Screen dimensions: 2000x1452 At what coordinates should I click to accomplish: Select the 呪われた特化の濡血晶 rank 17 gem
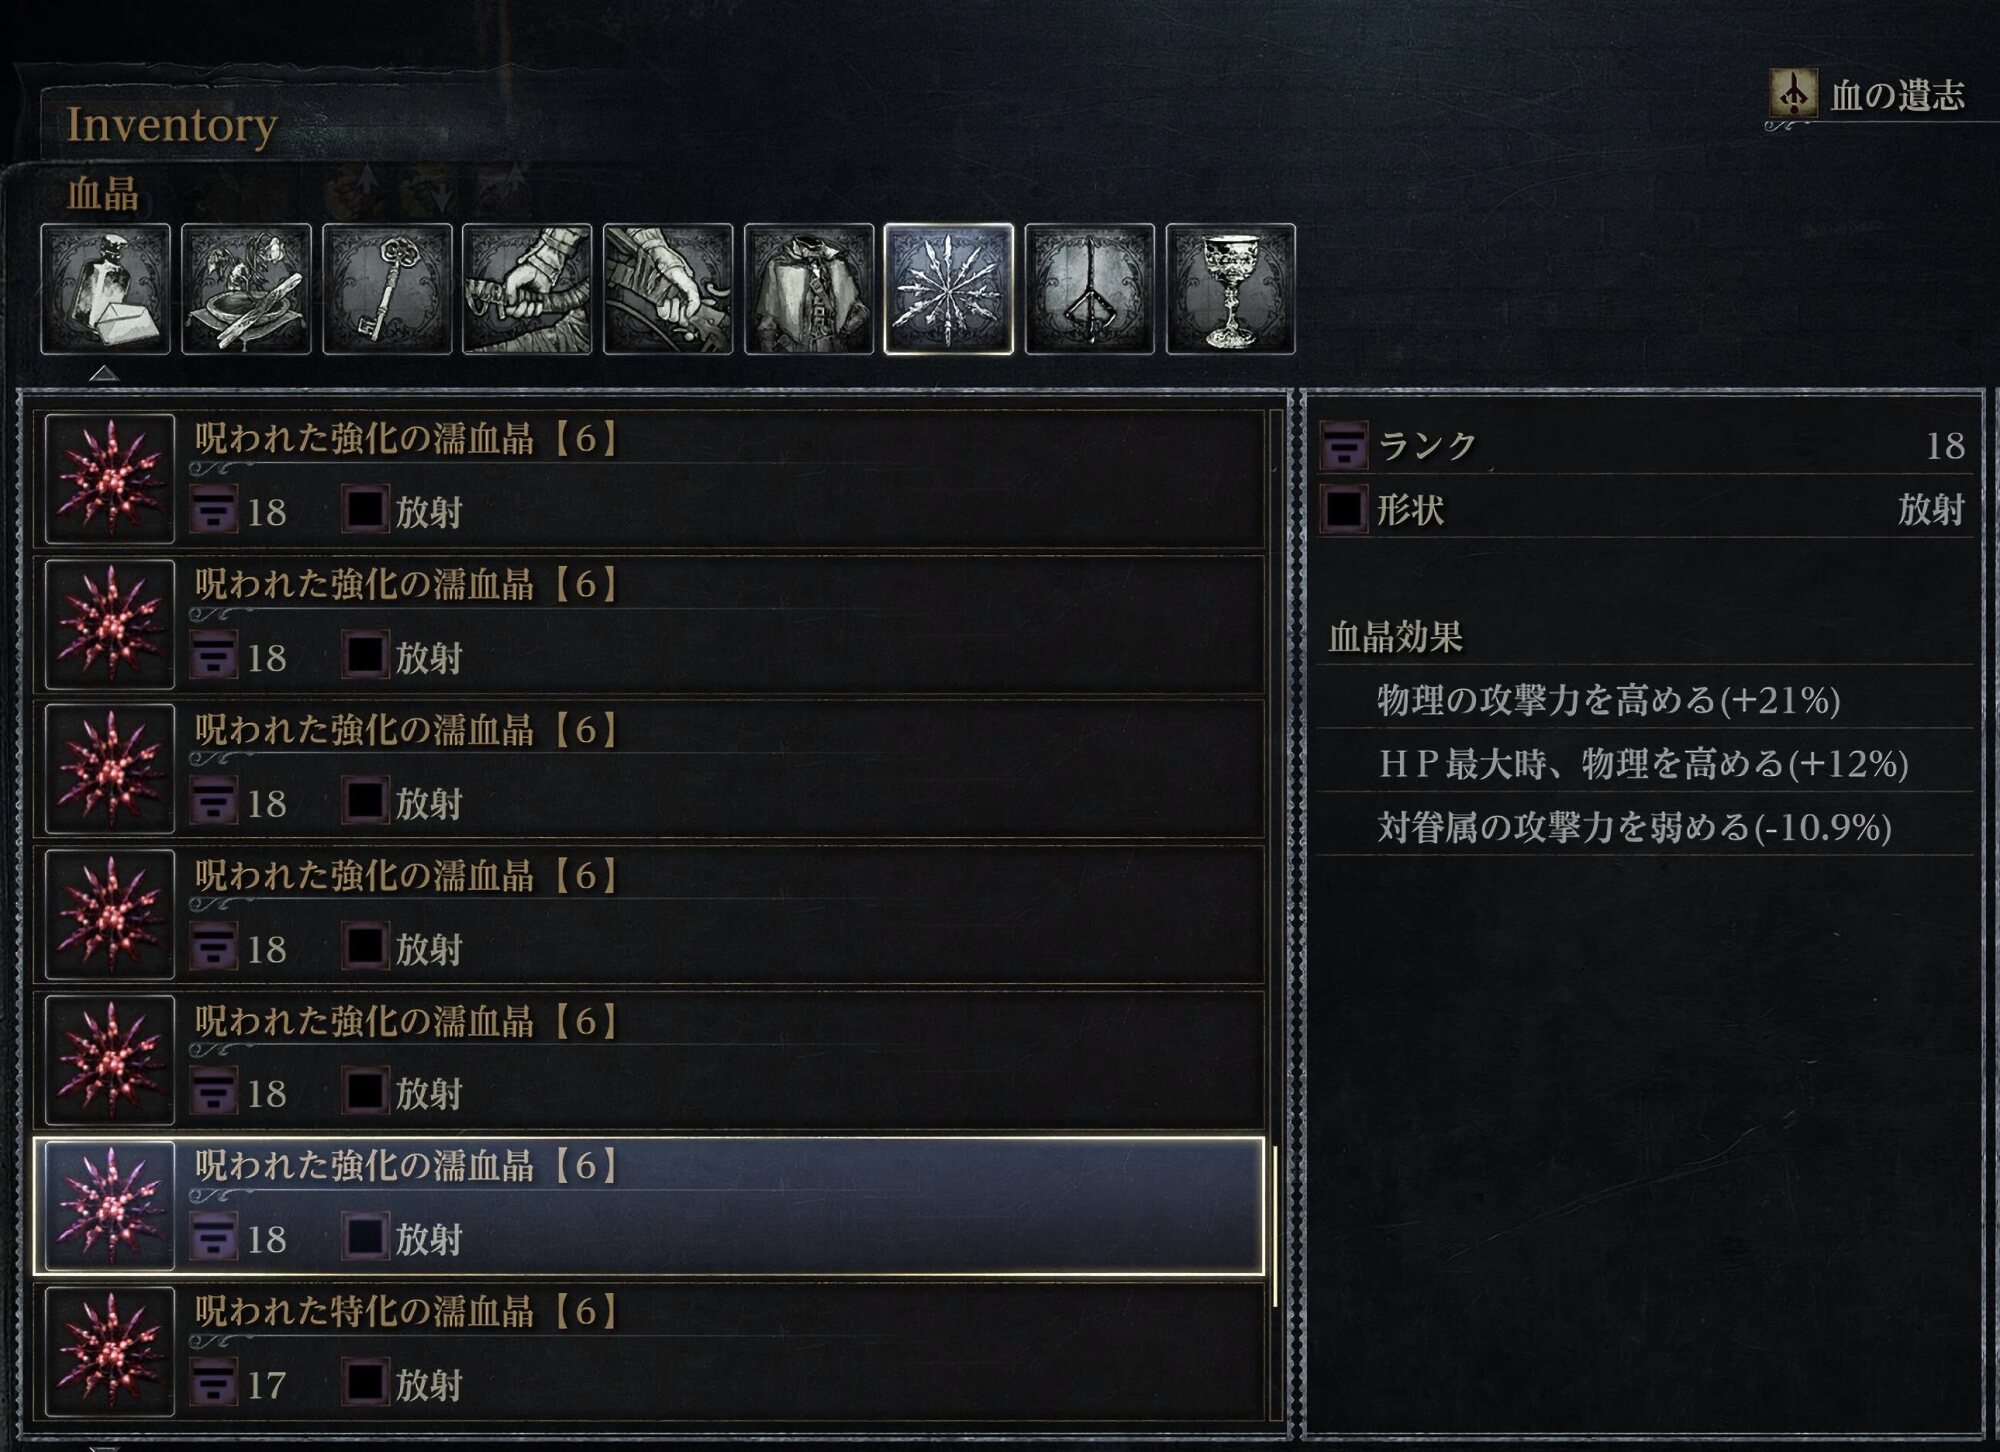(650, 1351)
